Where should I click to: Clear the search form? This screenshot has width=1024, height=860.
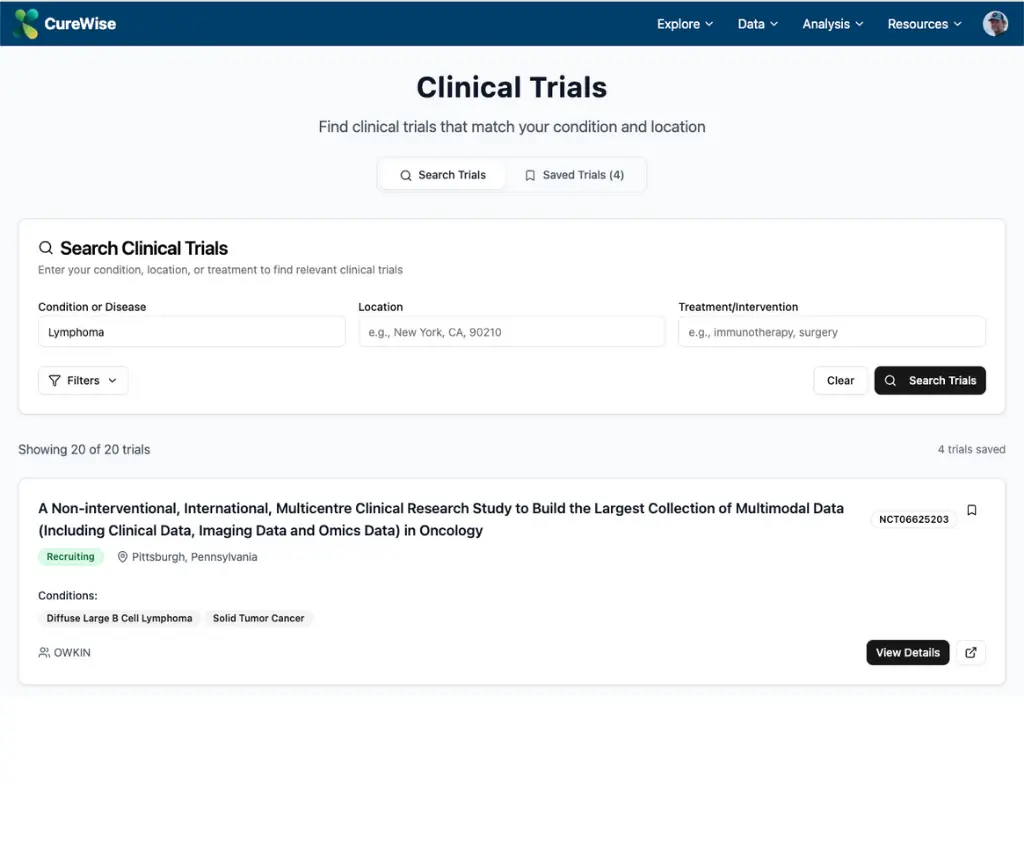(x=840, y=380)
